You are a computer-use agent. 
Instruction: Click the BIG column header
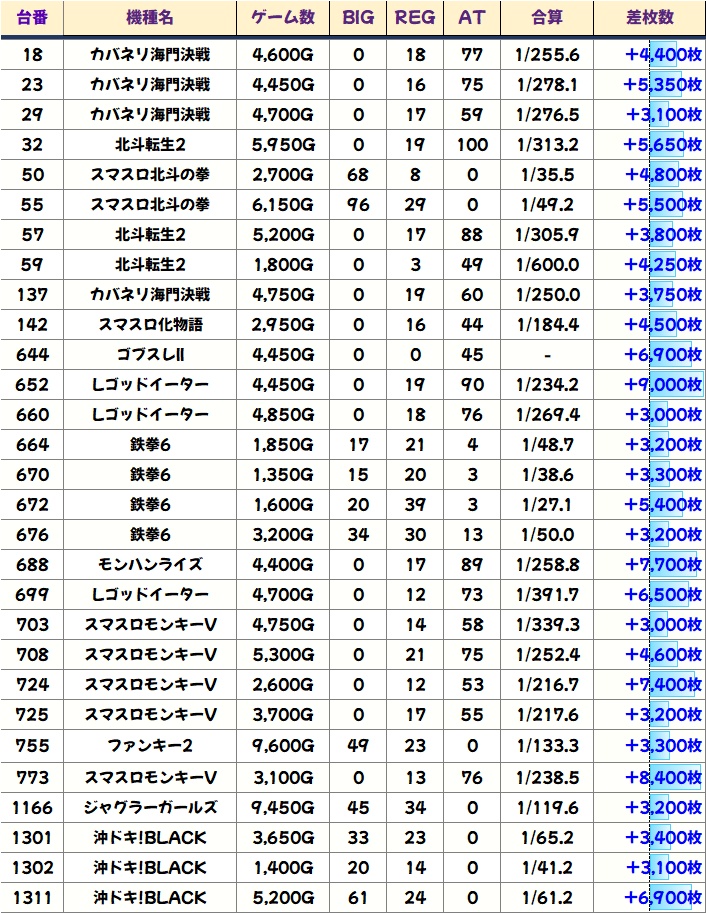pyautogui.click(x=358, y=18)
